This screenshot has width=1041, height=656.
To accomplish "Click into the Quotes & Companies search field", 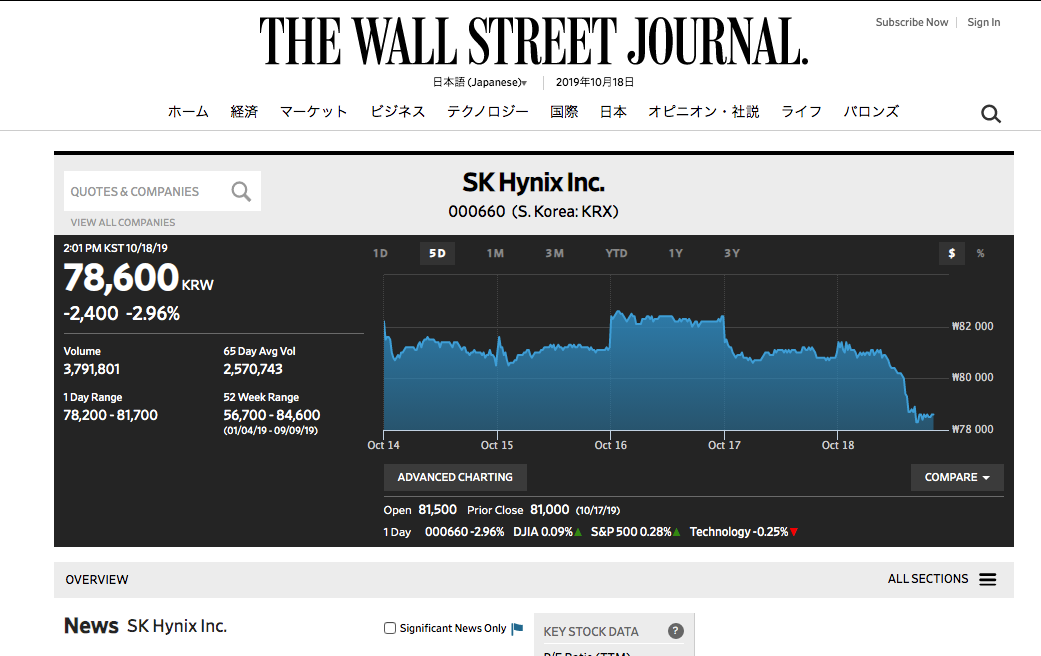I will point(145,191).
